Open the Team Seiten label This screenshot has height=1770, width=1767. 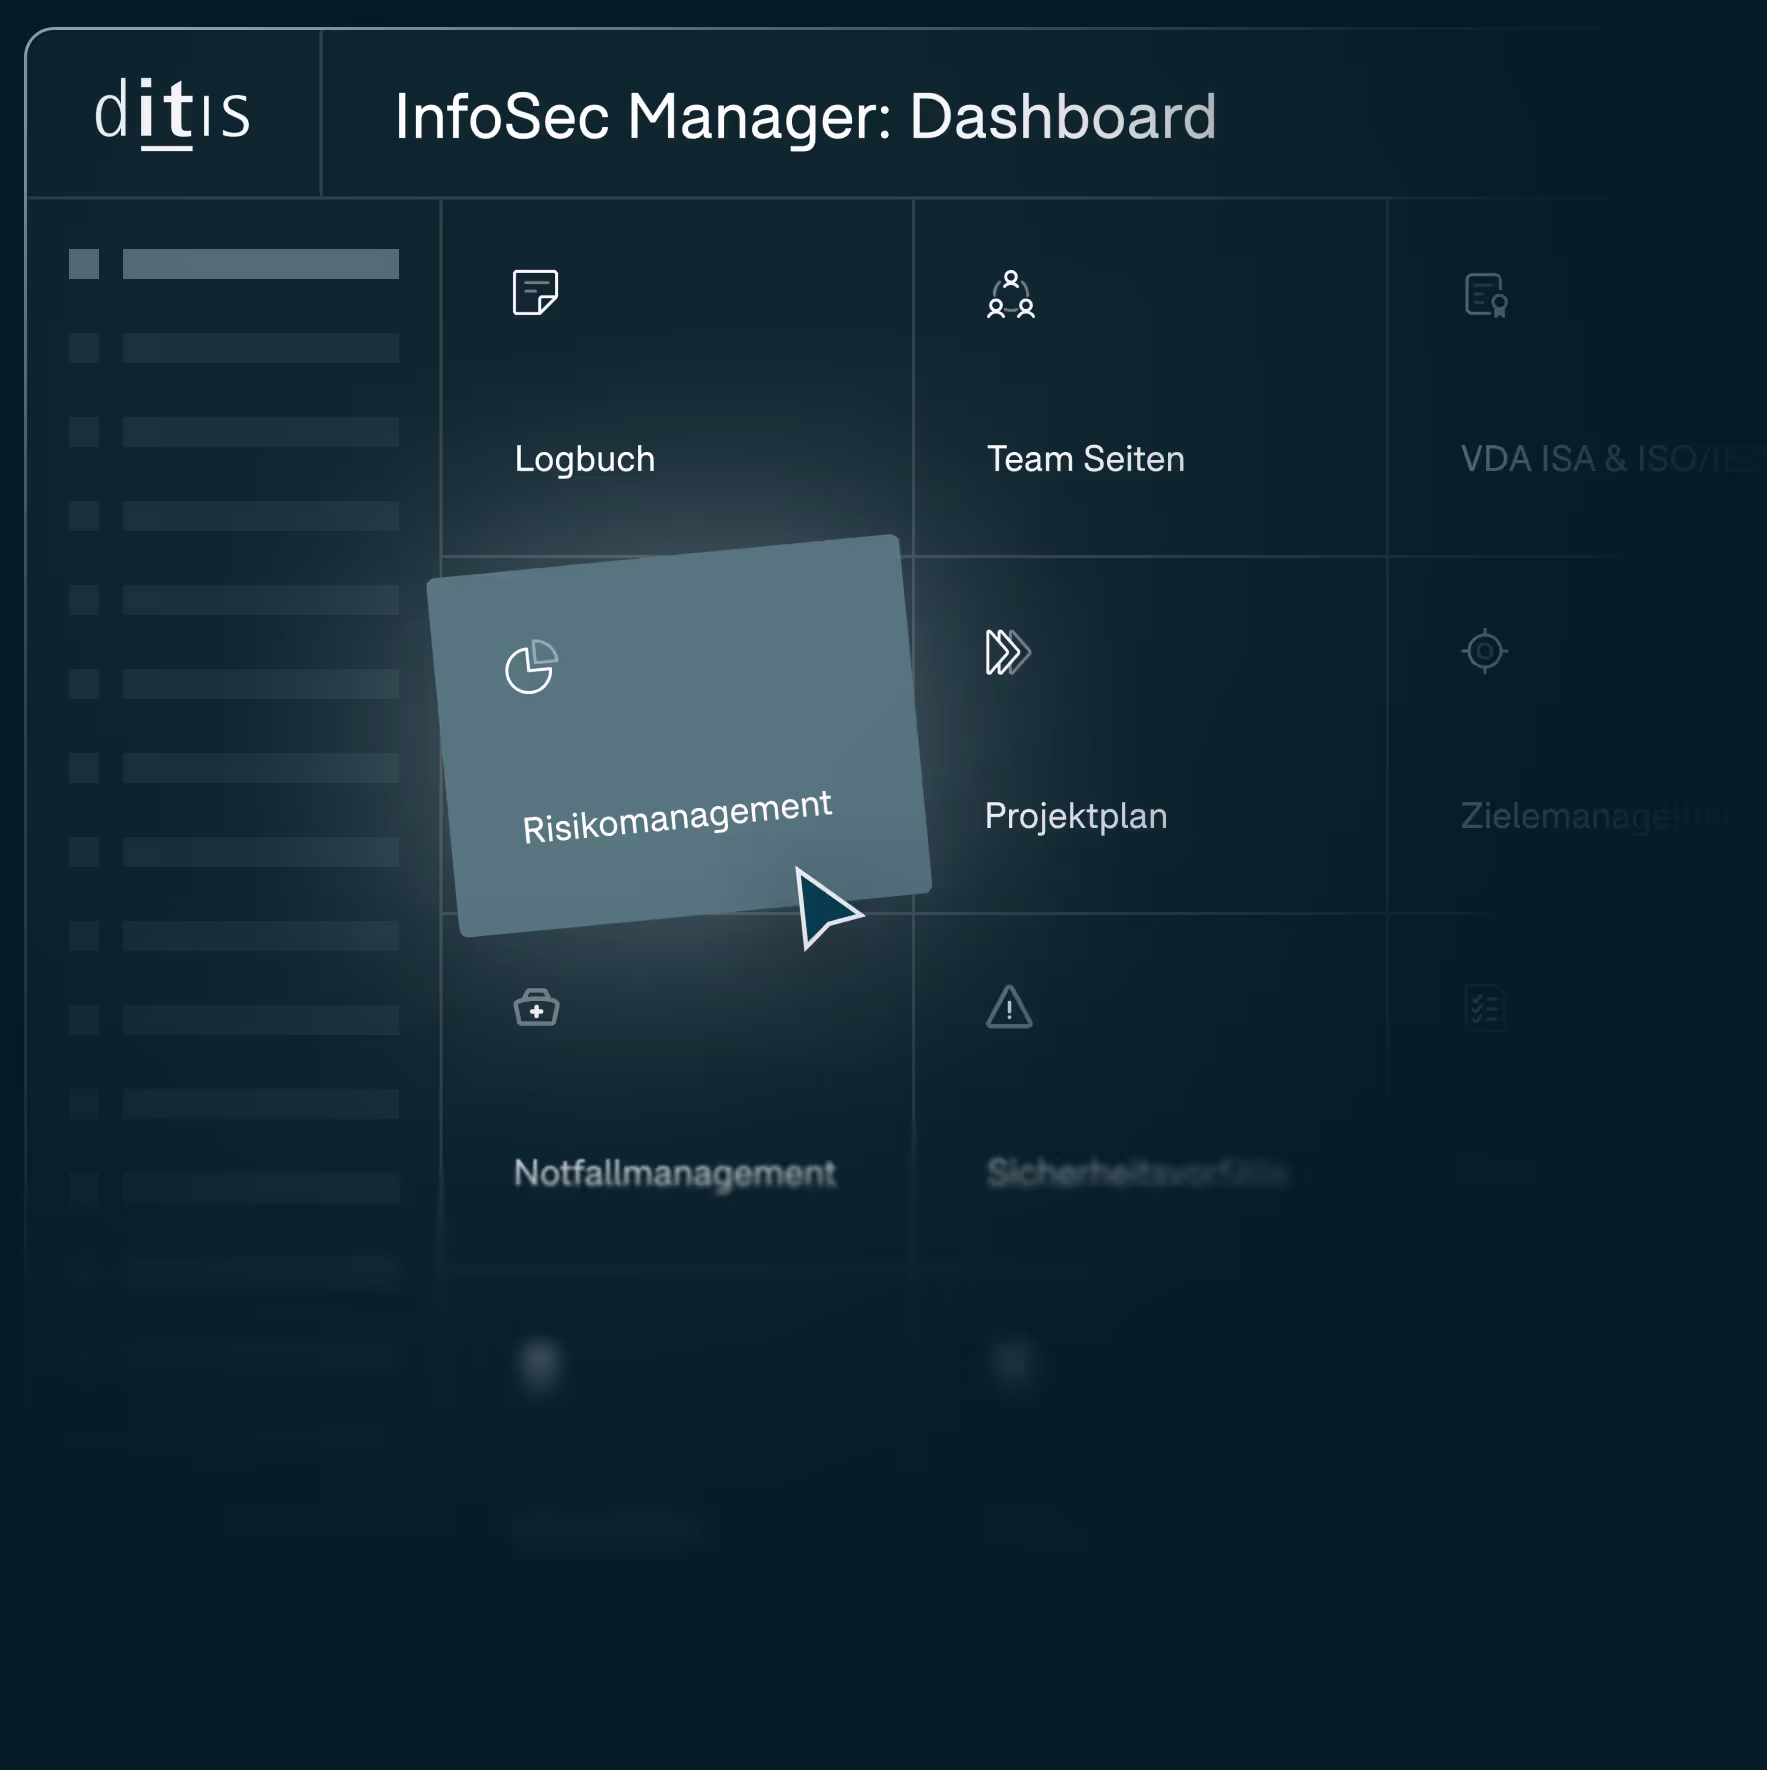(1085, 459)
